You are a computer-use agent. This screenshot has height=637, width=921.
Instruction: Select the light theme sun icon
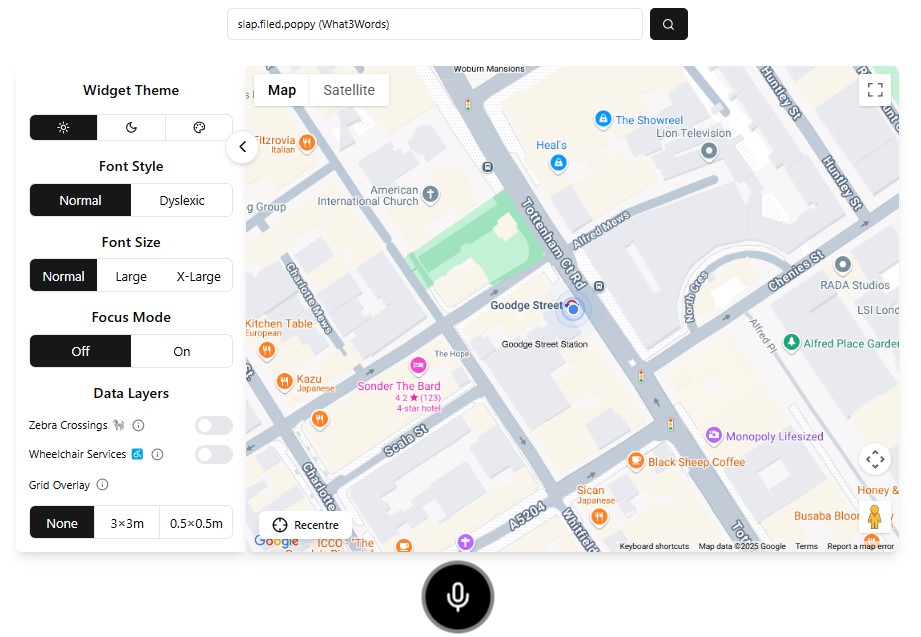point(63,128)
